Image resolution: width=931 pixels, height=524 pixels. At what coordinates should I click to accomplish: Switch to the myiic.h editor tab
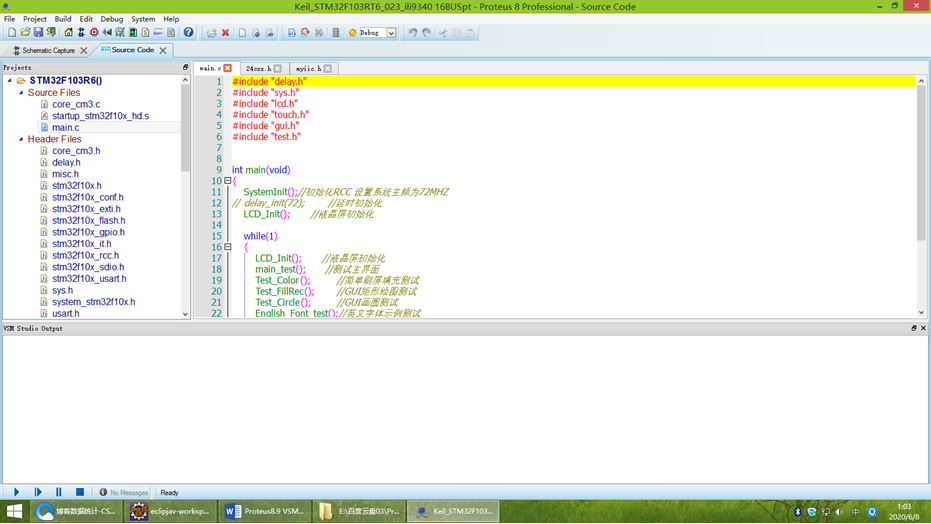tap(309, 69)
